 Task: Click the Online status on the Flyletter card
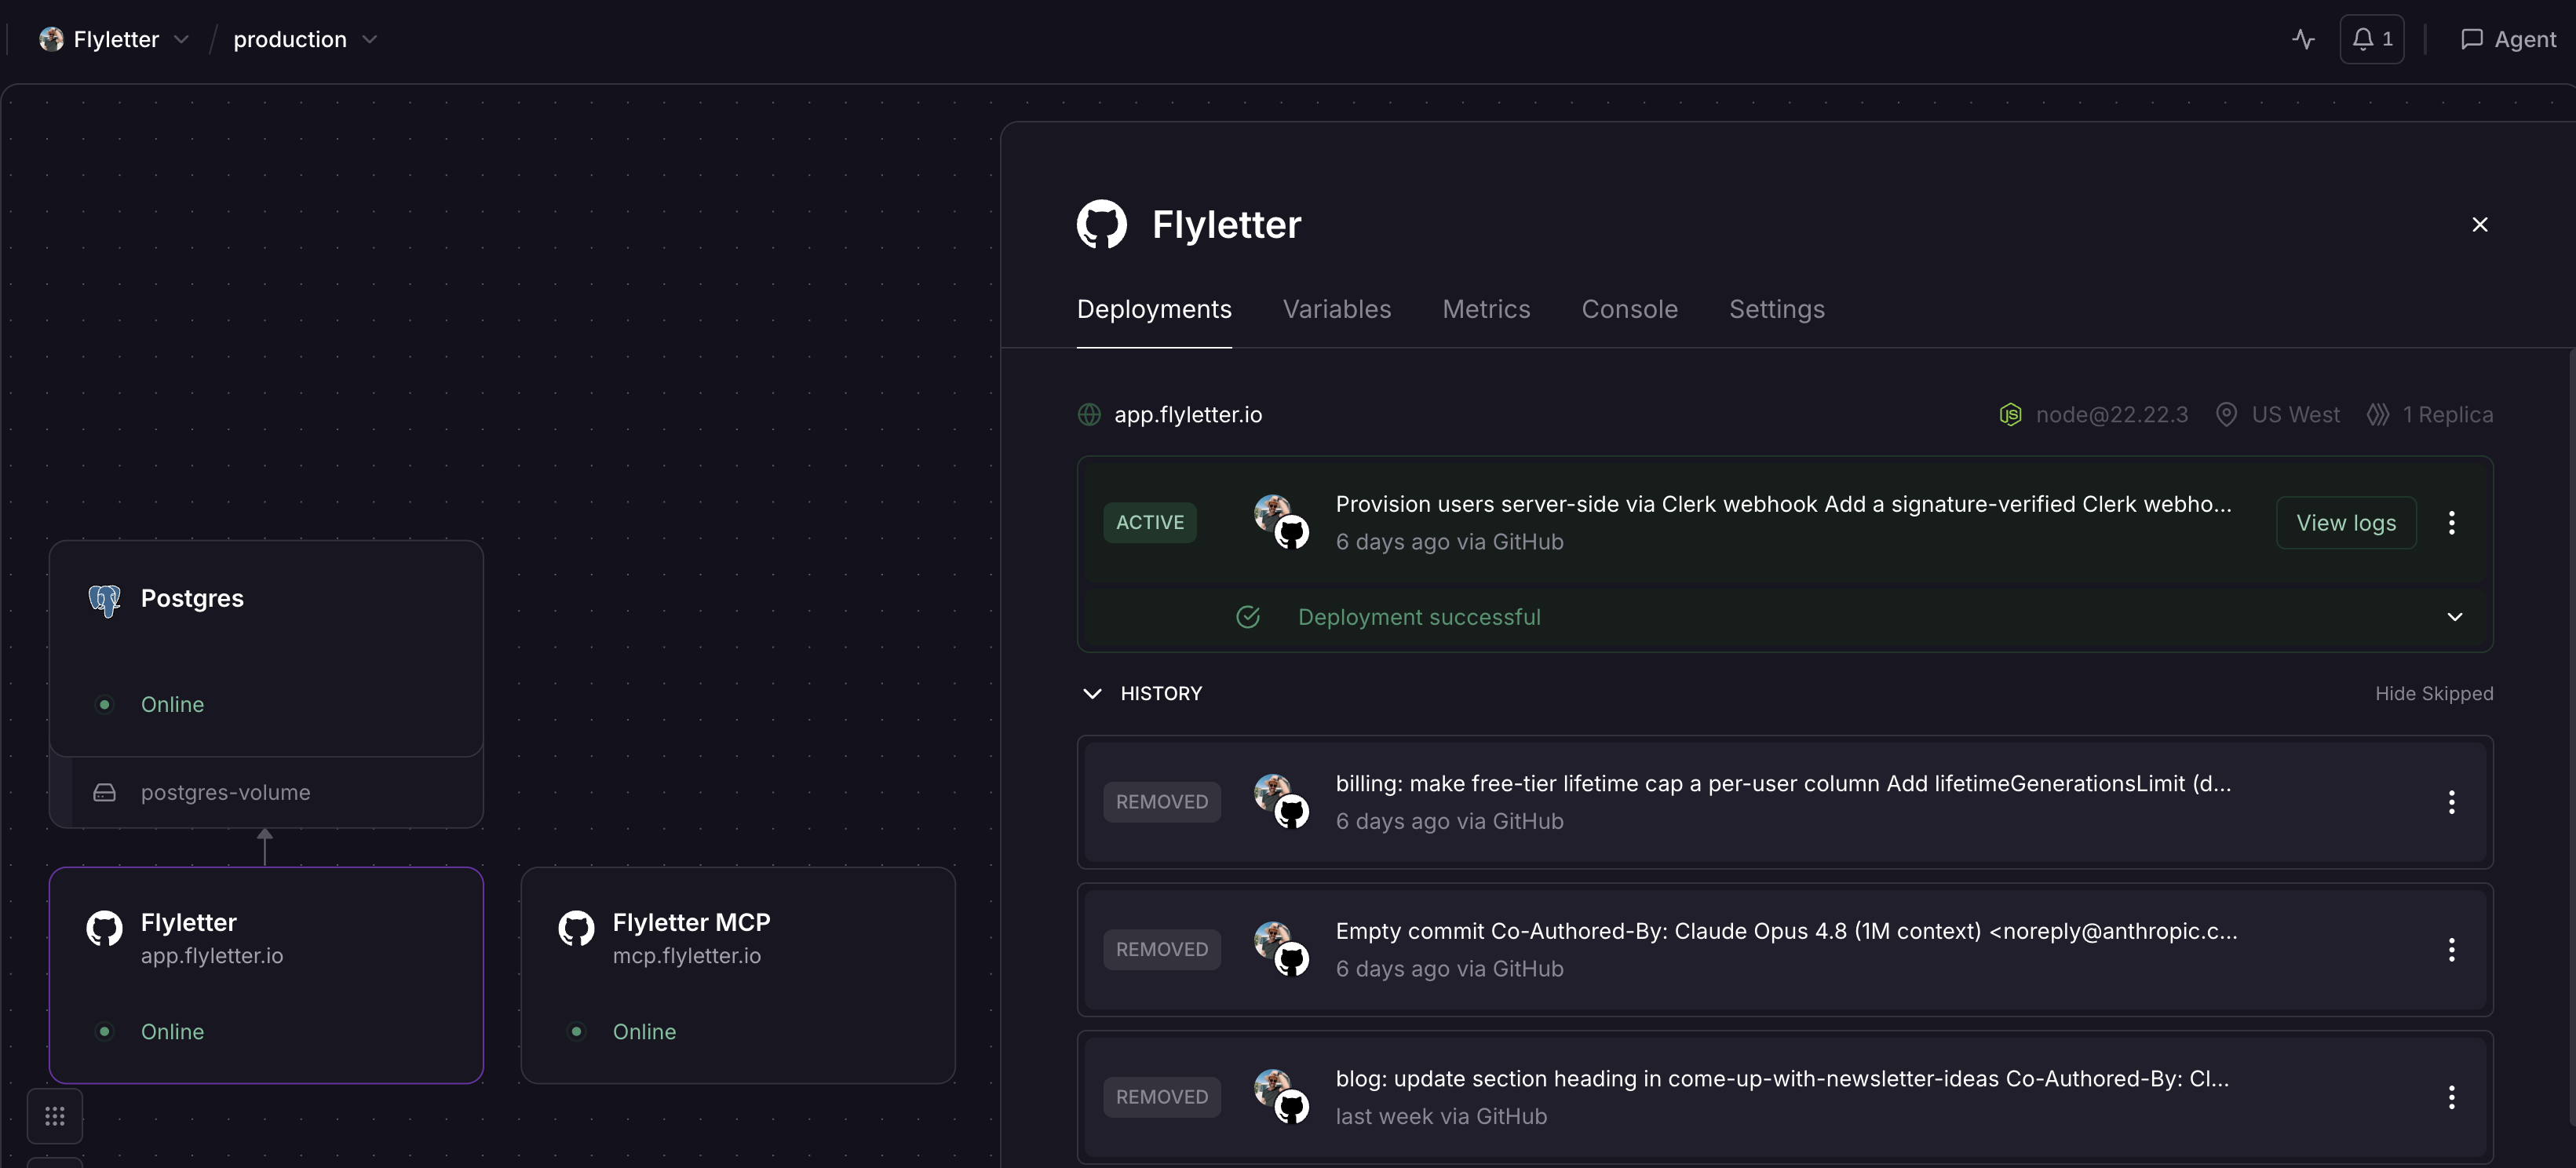(x=172, y=1032)
